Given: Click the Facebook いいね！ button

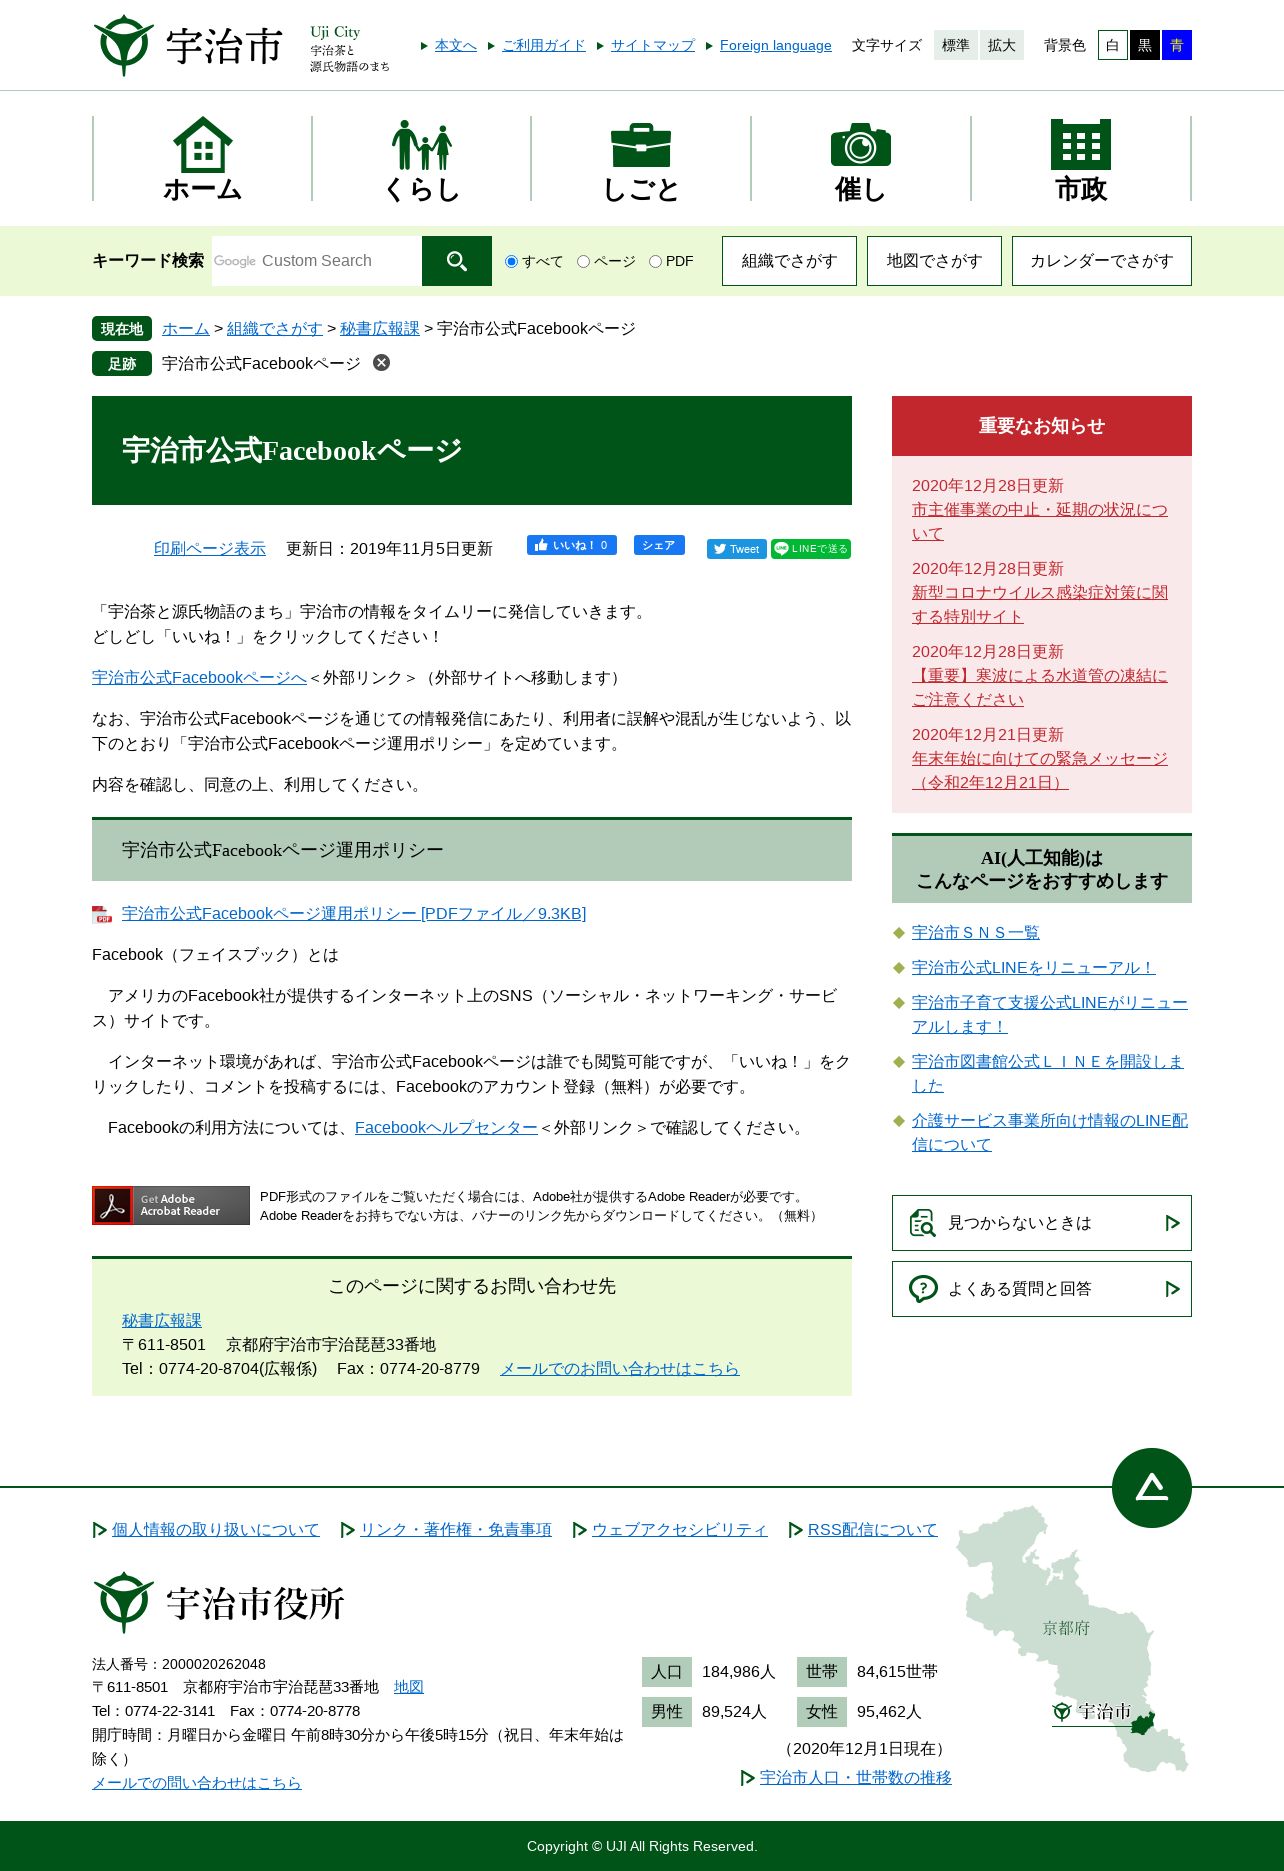Looking at the screenshot, I should 572,545.
